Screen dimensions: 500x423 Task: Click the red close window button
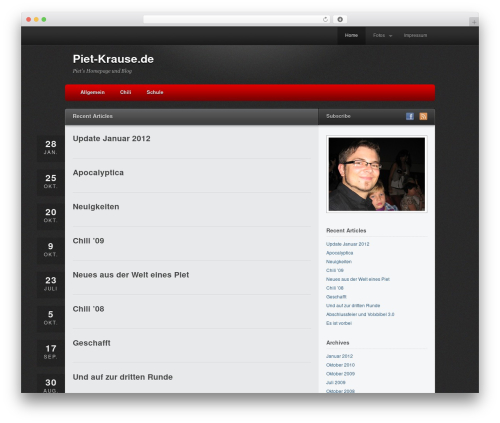(29, 19)
